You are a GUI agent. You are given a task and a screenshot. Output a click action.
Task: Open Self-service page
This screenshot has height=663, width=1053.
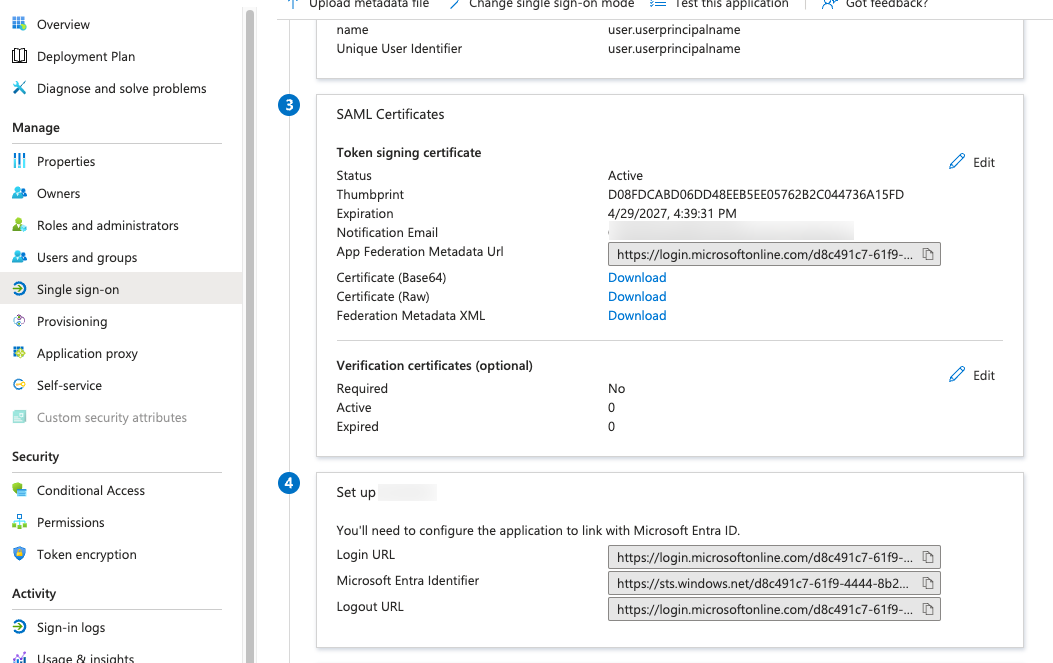pos(69,386)
